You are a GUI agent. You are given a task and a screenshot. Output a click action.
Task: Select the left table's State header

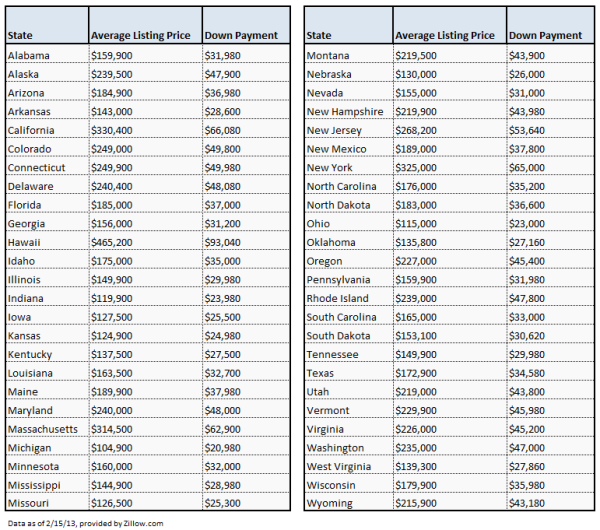pos(20,35)
